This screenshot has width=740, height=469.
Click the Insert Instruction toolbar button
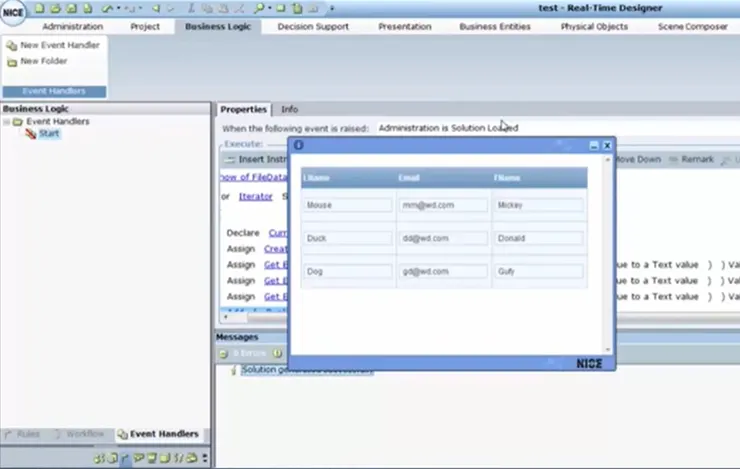tap(257, 159)
